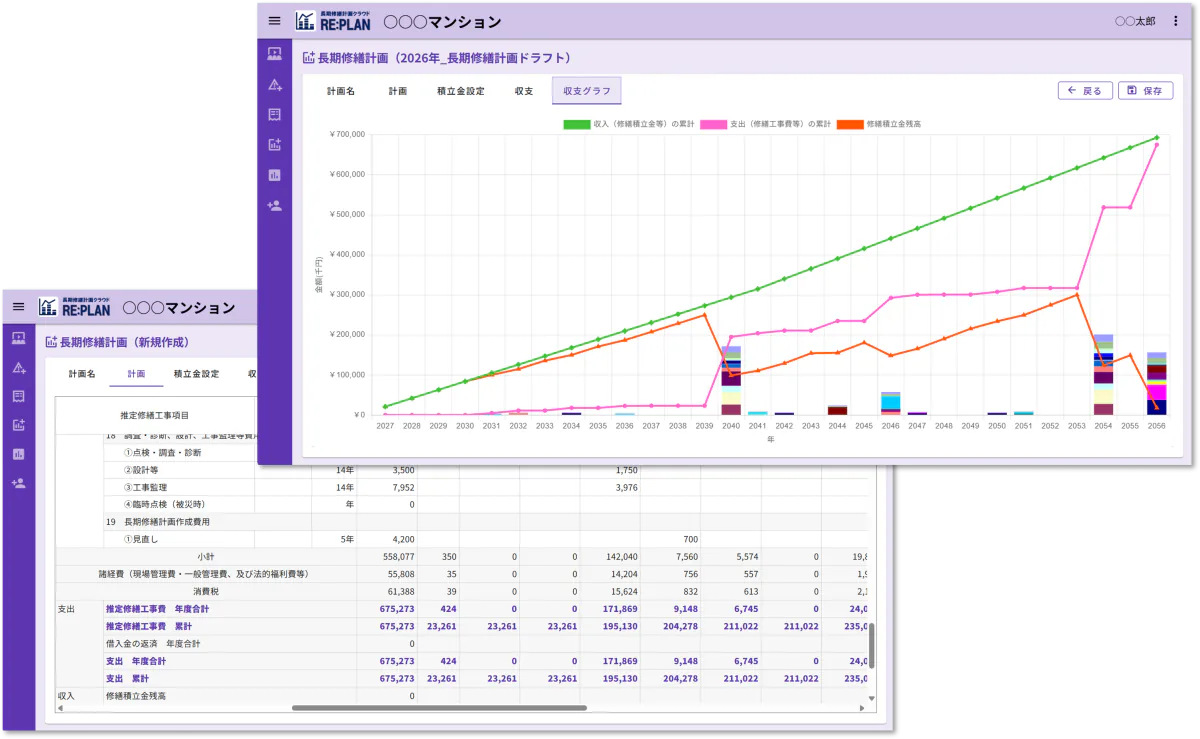Click the 保存 save button
1200x739 pixels.
click(1145, 90)
